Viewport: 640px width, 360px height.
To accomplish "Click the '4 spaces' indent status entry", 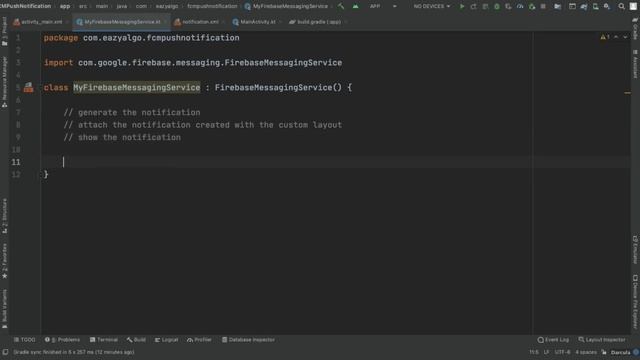I will point(586,352).
